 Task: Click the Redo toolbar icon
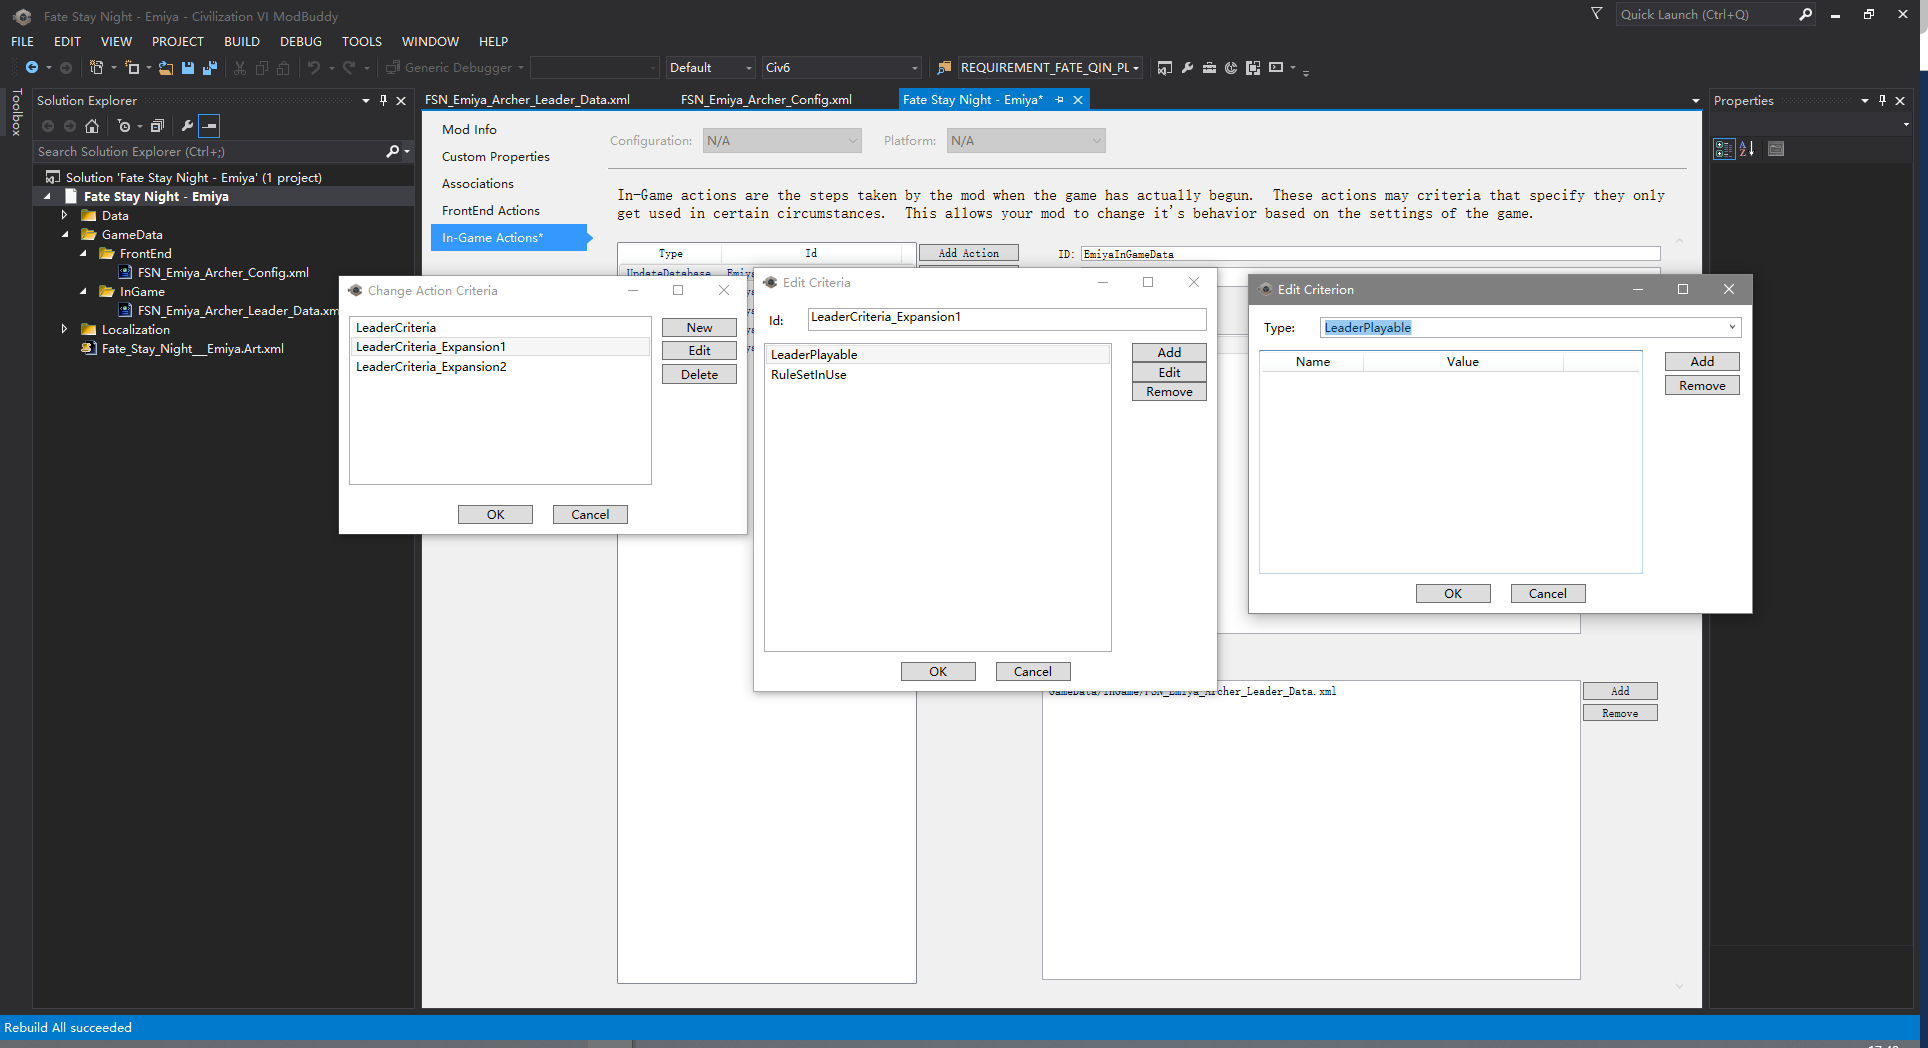(349, 68)
